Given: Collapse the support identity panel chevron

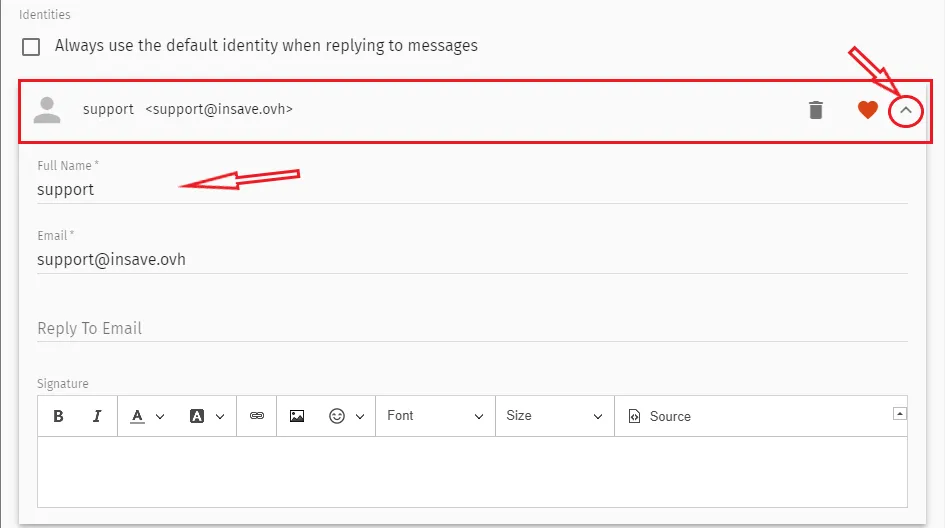Looking at the screenshot, I should [x=905, y=110].
